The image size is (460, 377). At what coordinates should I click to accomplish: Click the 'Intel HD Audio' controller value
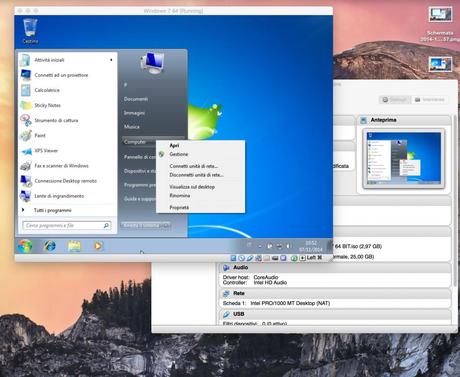(270, 282)
